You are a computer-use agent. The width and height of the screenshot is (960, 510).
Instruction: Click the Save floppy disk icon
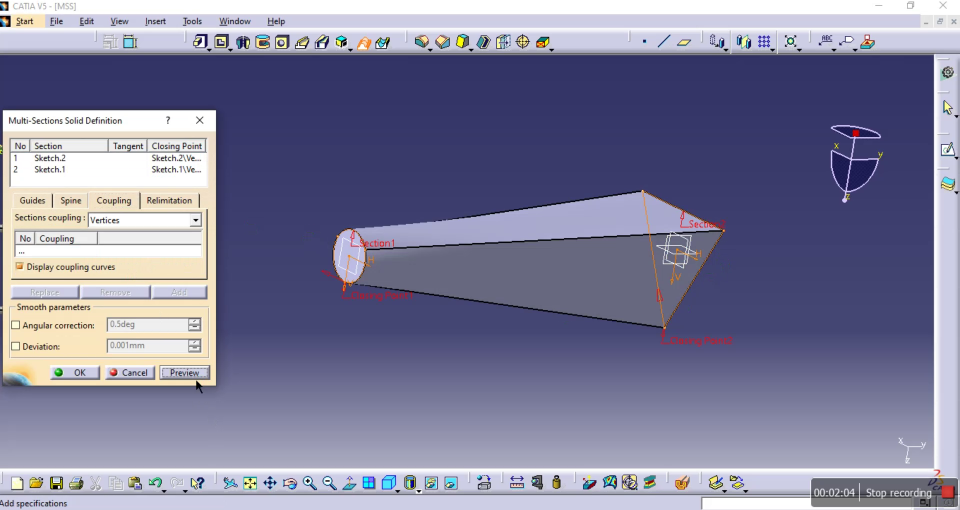56,484
